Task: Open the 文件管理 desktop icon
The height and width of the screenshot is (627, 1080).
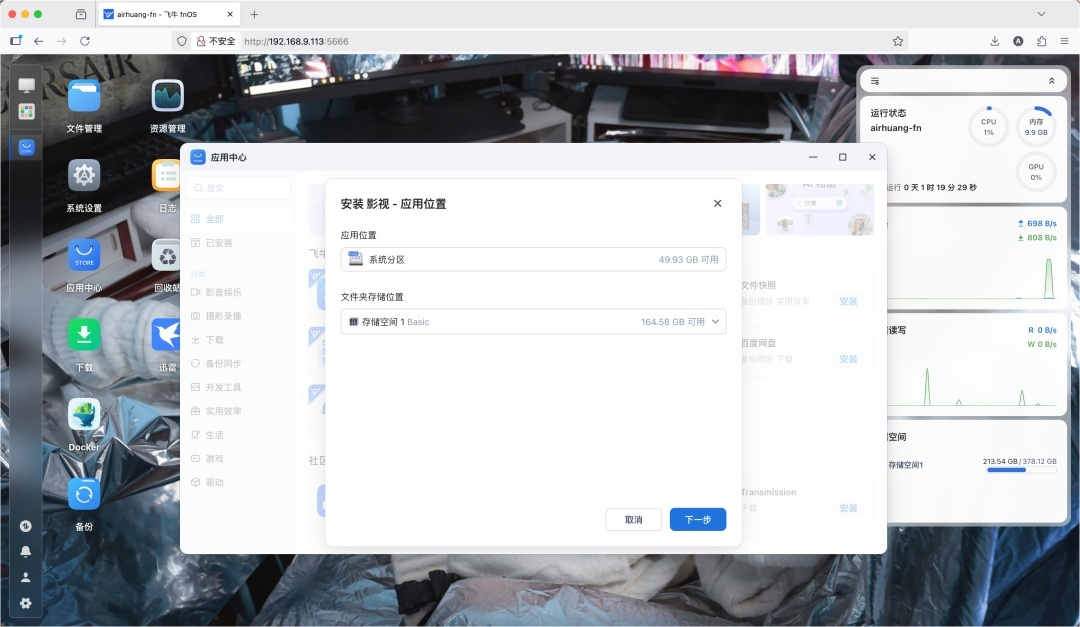Action: 84,96
